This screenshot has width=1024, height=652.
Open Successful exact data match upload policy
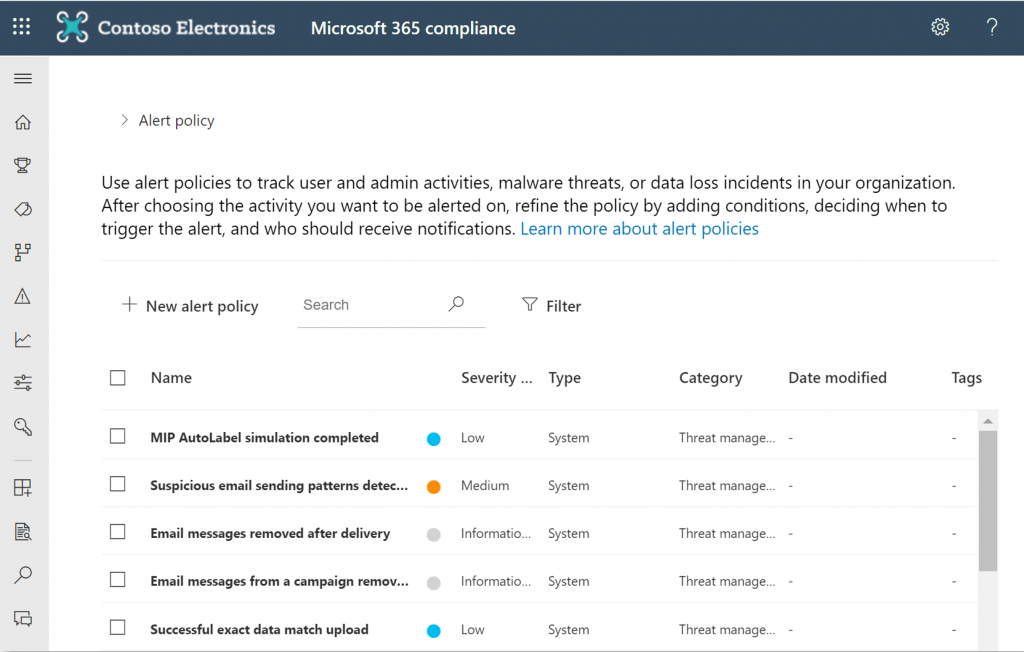click(x=259, y=630)
